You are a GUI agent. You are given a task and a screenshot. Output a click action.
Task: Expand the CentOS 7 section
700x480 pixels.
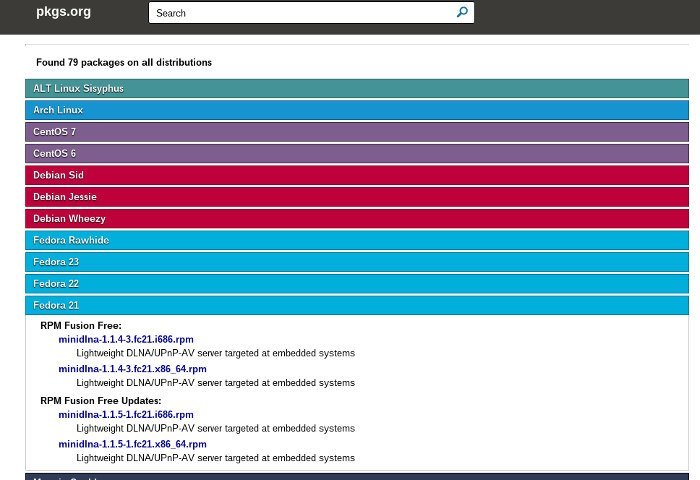pyautogui.click(x=357, y=132)
